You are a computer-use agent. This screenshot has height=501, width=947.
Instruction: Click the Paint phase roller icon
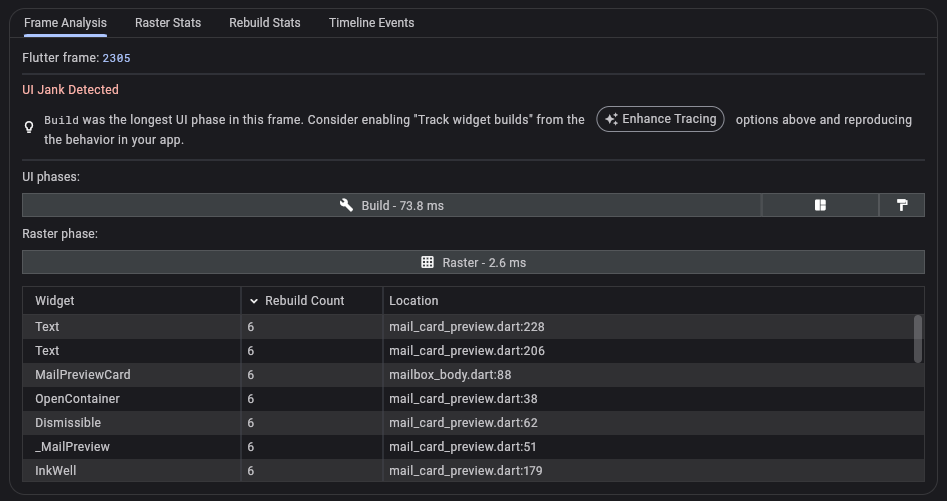tap(902, 205)
